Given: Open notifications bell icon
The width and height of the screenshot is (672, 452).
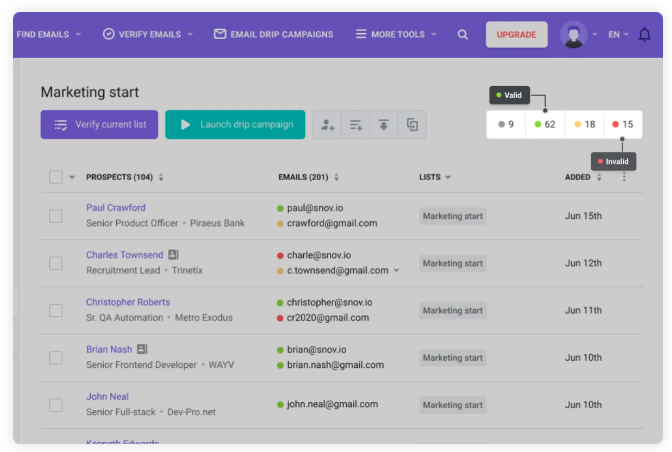Looking at the screenshot, I should (x=644, y=34).
